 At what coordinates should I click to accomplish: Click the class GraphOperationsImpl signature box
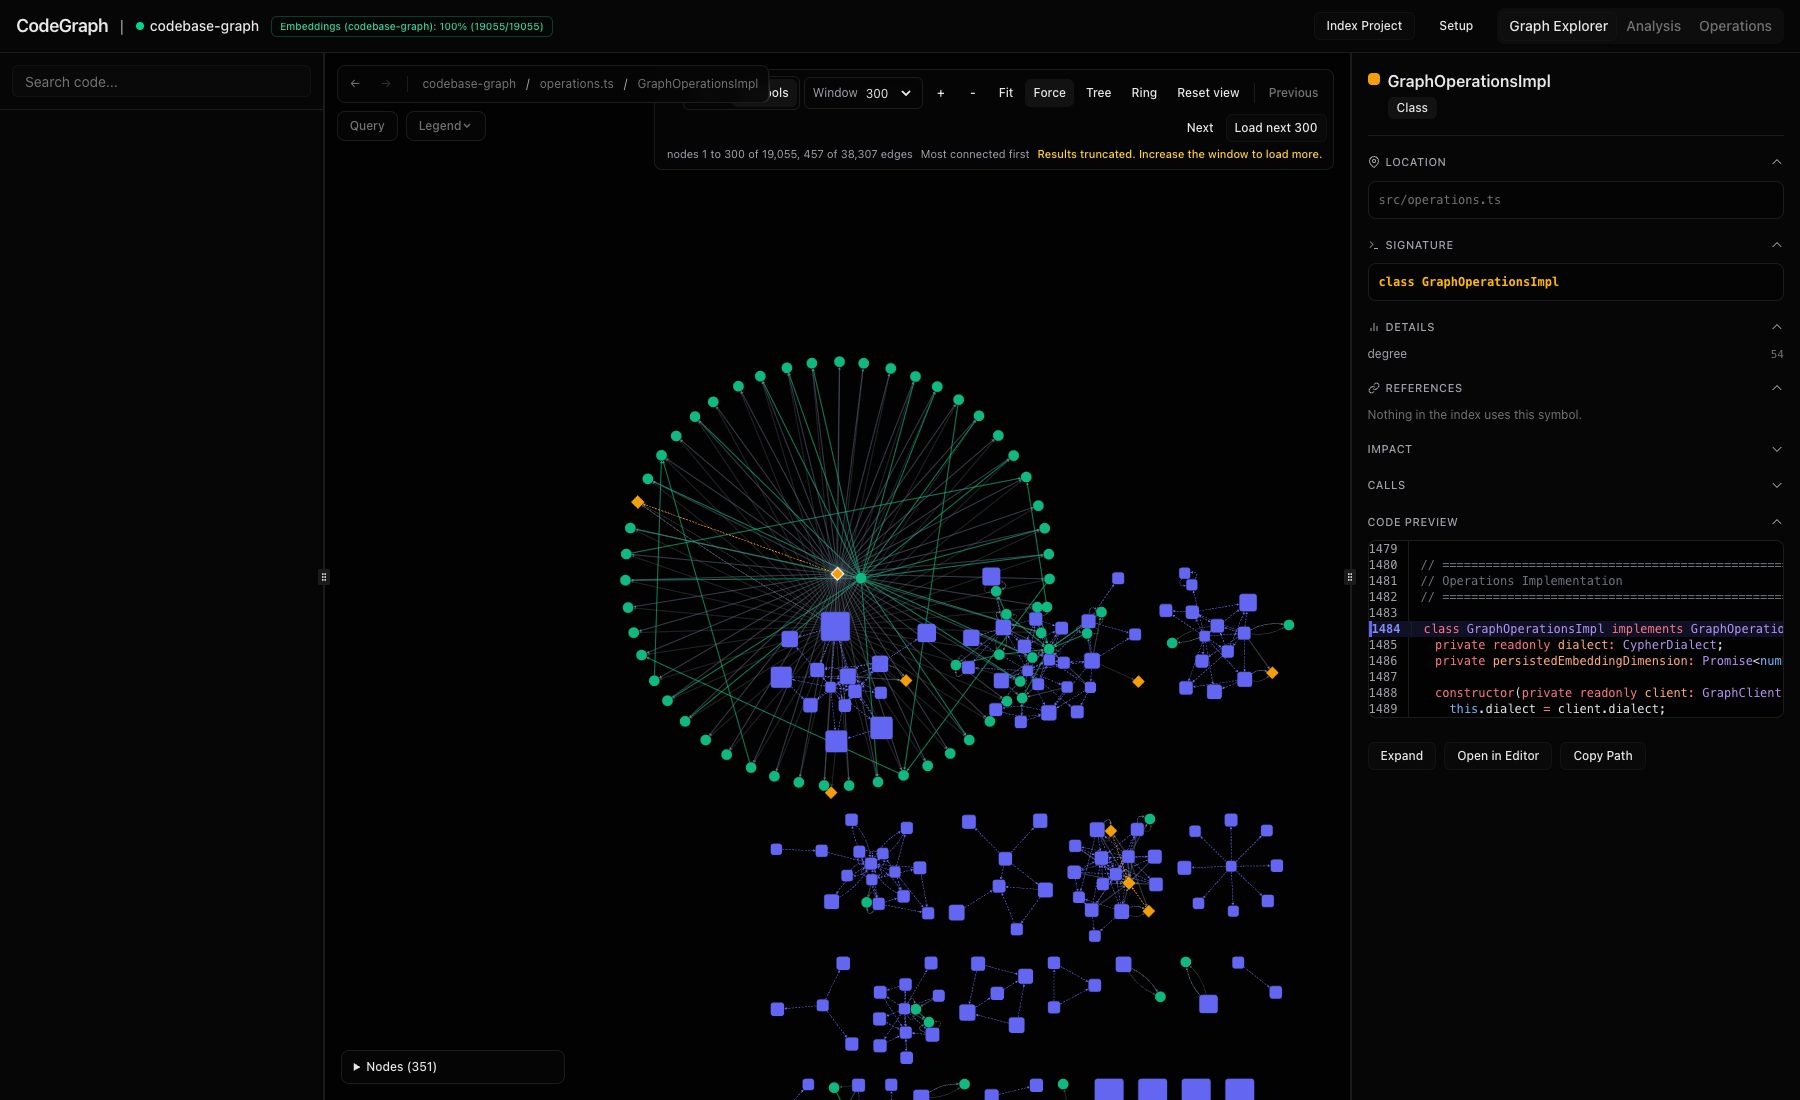point(1575,282)
